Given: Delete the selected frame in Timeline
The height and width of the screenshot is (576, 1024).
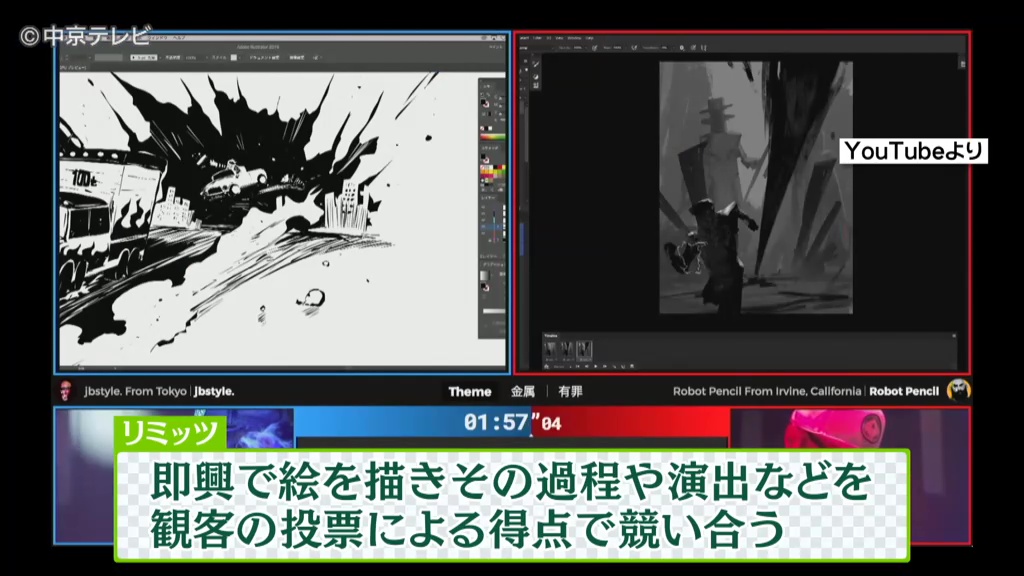Looking at the screenshot, I should point(632,366).
